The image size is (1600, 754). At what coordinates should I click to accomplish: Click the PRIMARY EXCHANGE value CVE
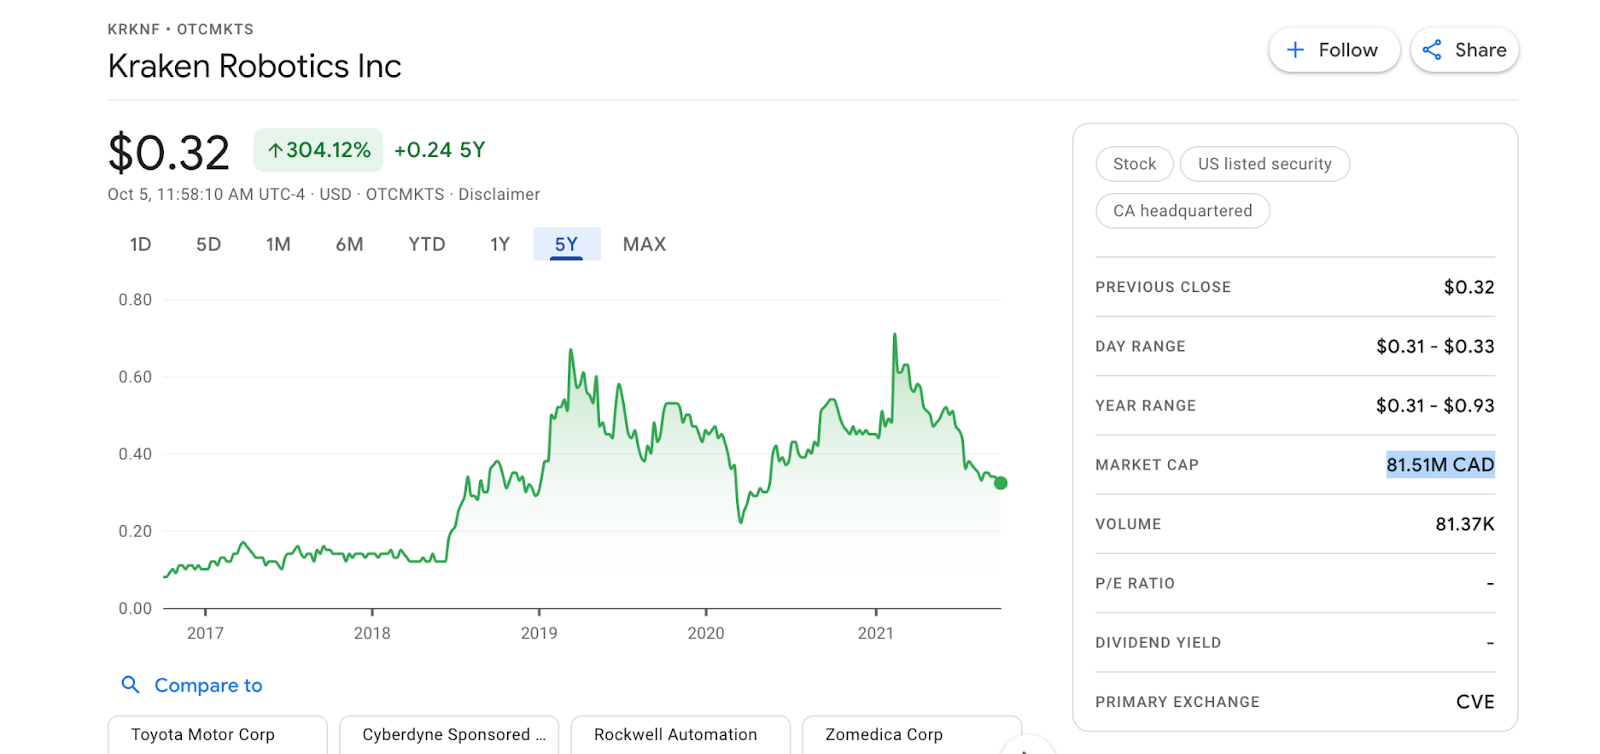pyautogui.click(x=1475, y=702)
